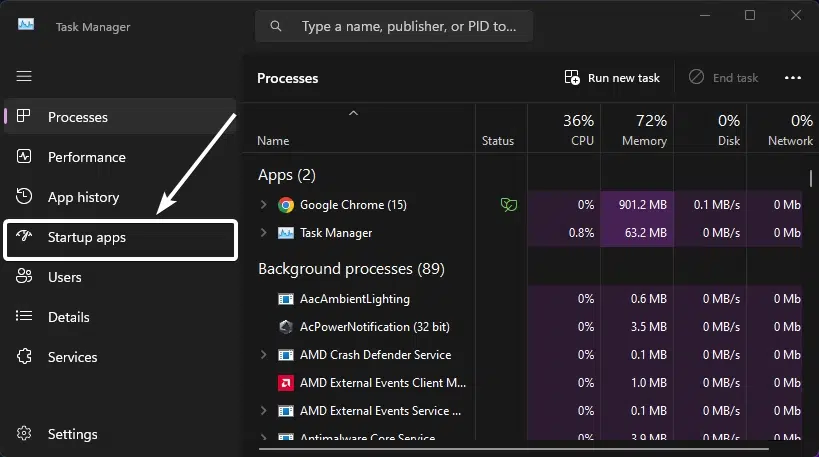Sort by the Status column header
819x457 pixels.
click(498, 141)
